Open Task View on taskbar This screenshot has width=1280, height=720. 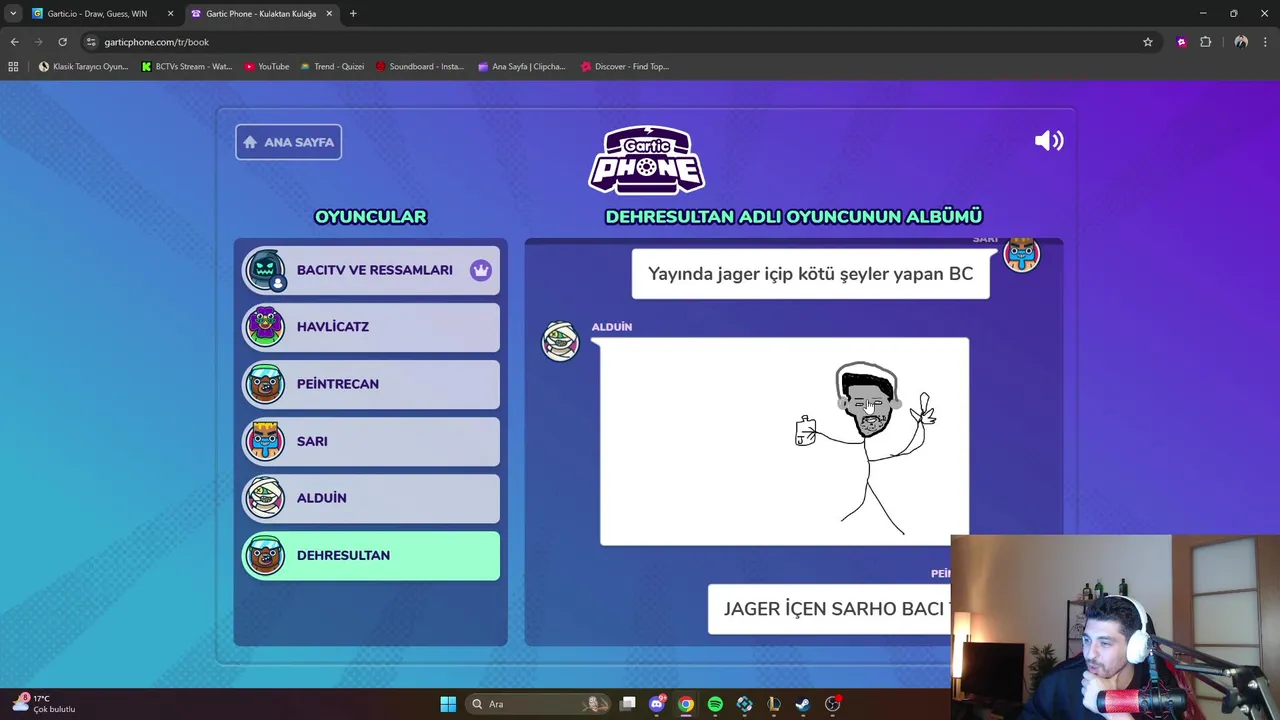628,704
